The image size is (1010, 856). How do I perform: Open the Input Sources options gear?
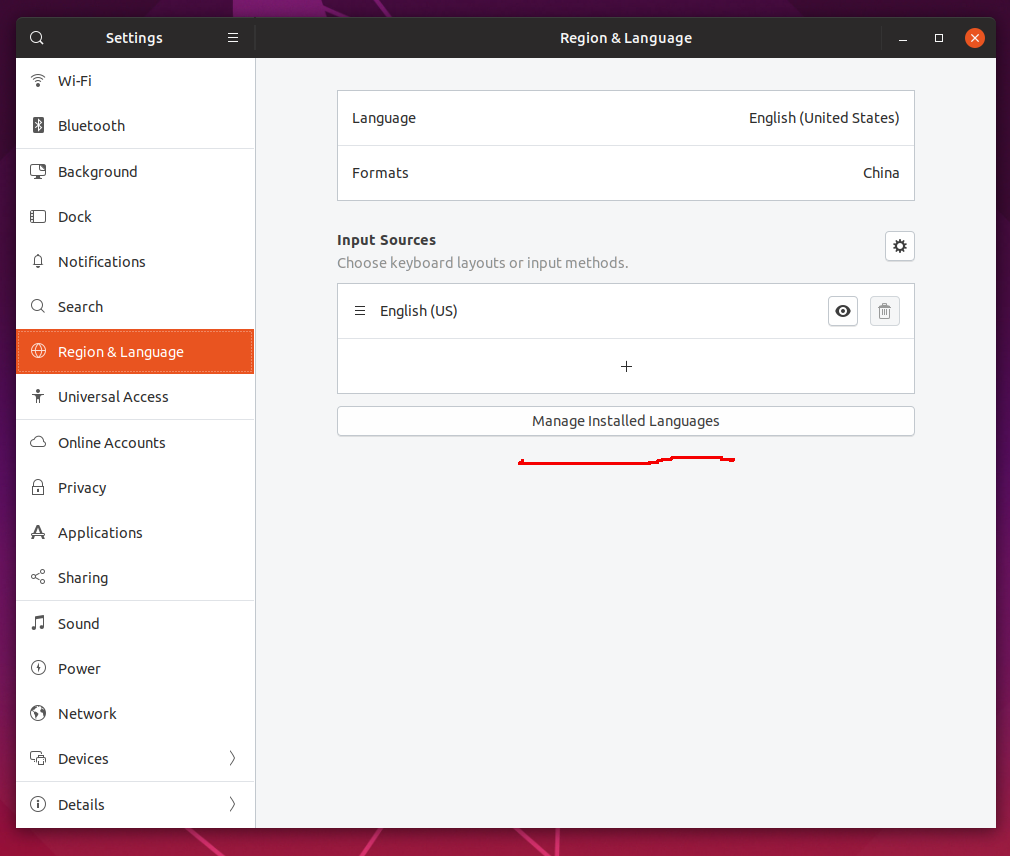click(899, 245)
